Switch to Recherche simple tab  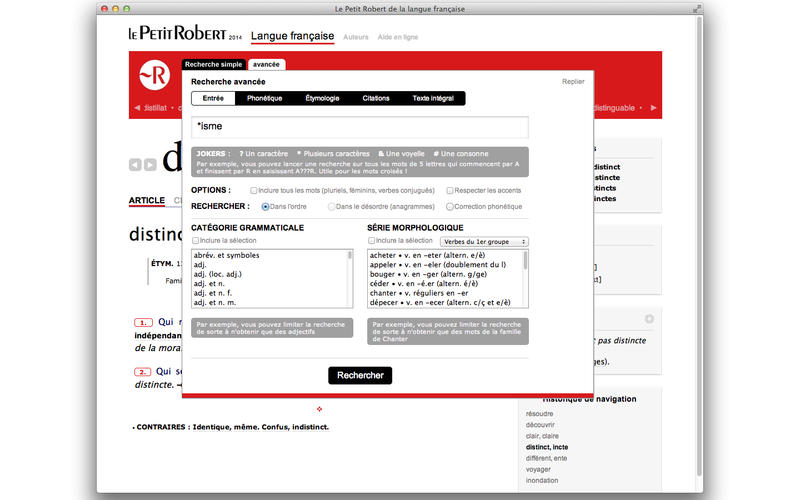tap(213, 64)
